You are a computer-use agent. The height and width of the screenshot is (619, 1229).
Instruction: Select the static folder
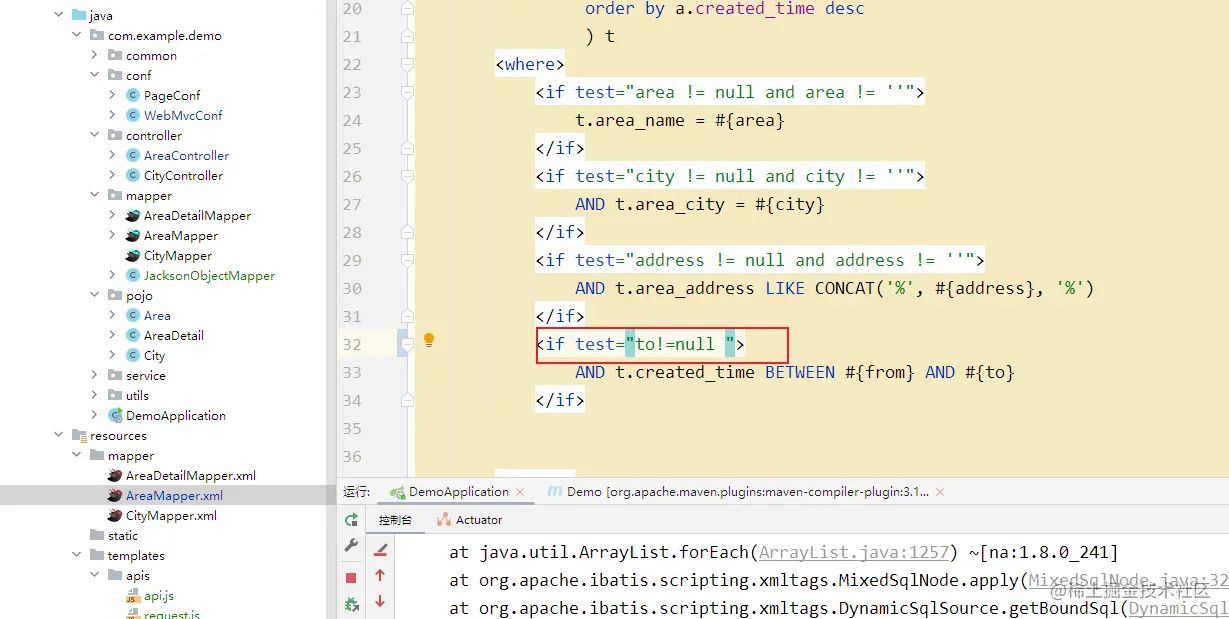pyautogui.click(x=123, y=536)
